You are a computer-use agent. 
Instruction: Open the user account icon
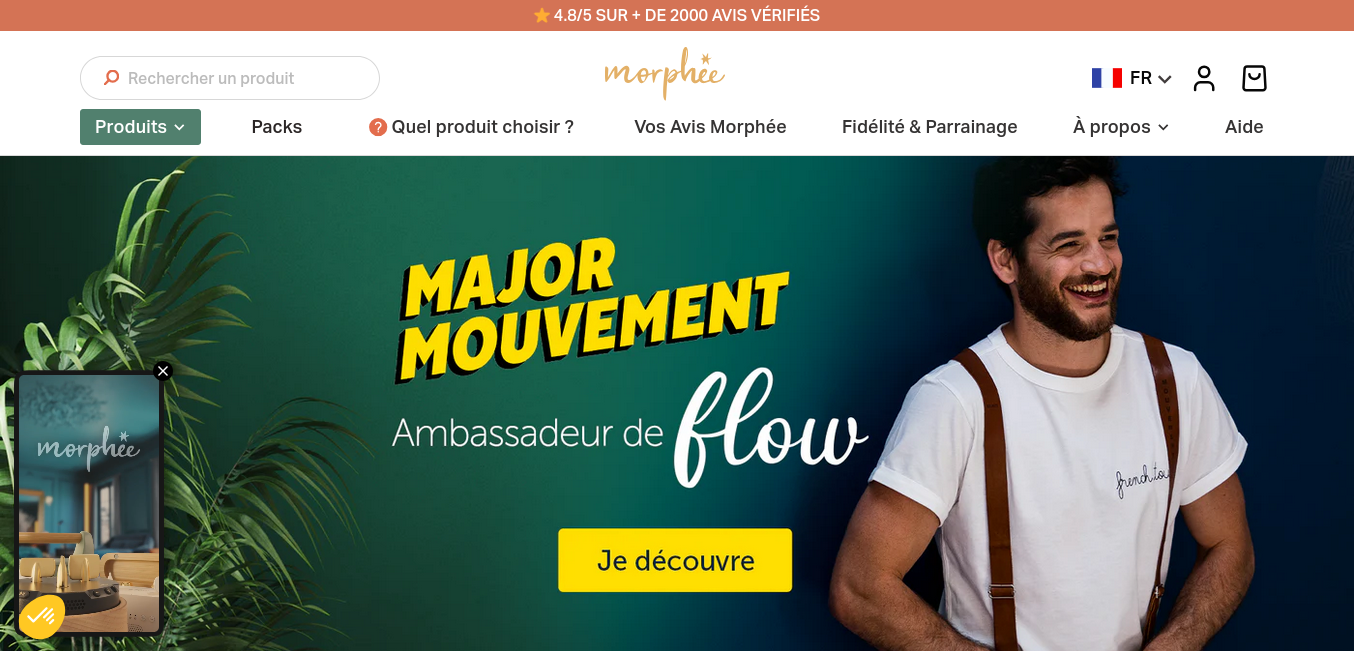click(x=1204, y=78)
